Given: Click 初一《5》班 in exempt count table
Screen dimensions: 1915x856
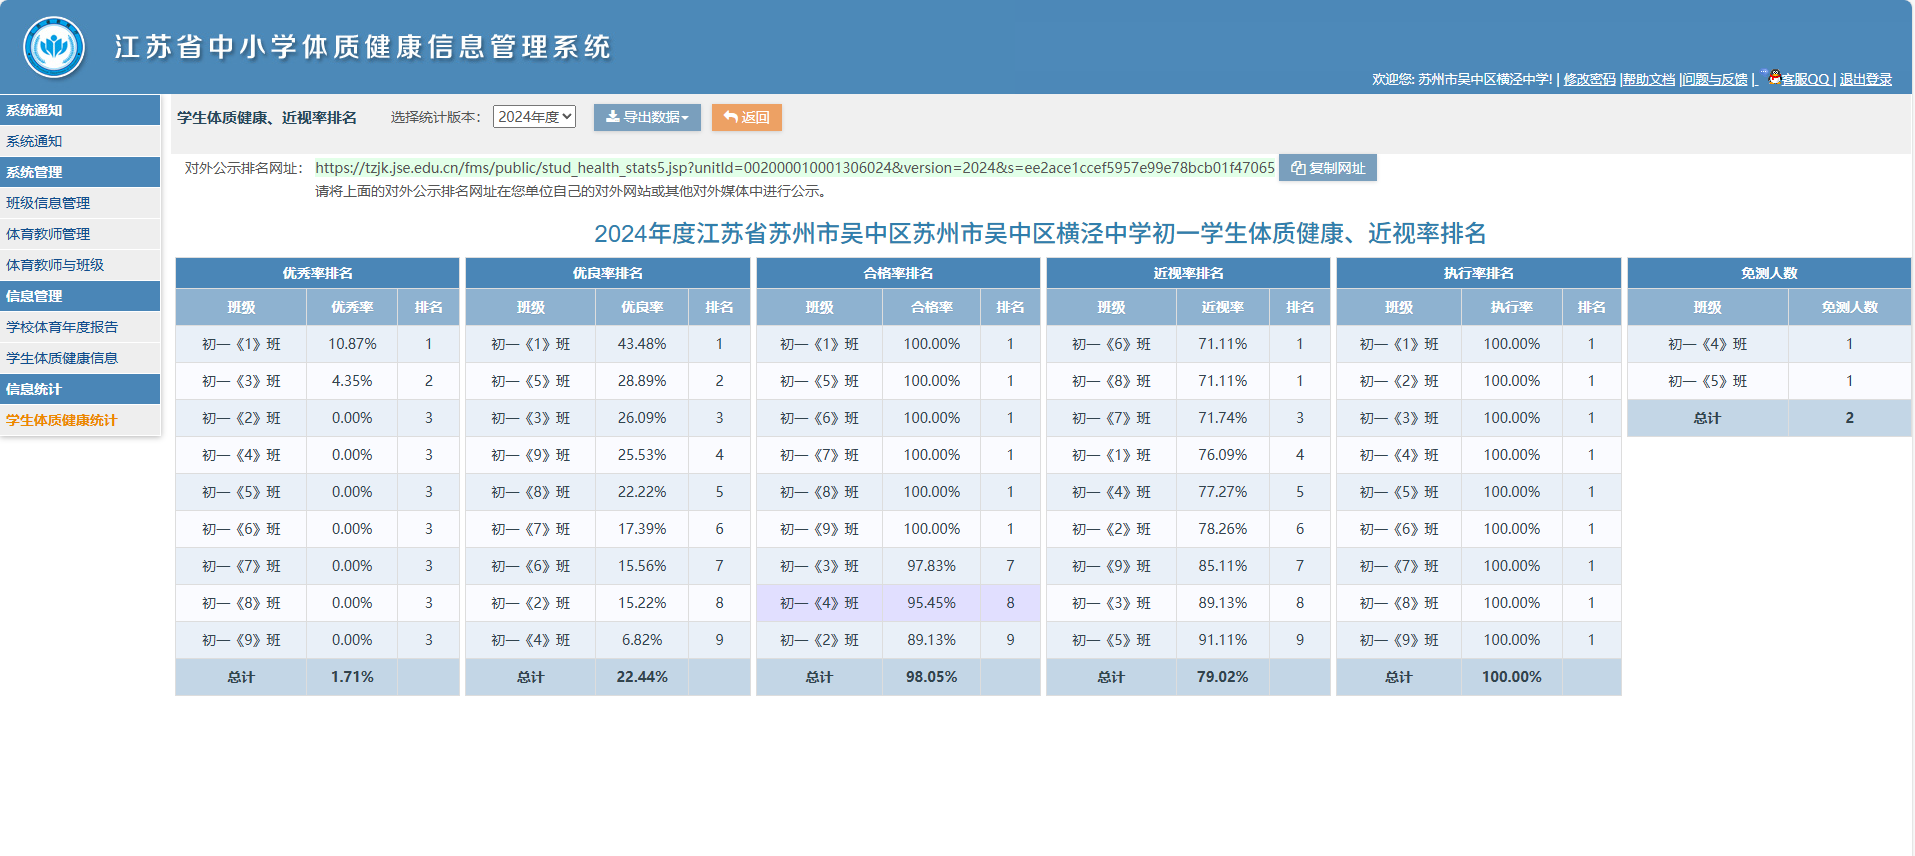Looking at the screenshot, I should pos(1708,381).
